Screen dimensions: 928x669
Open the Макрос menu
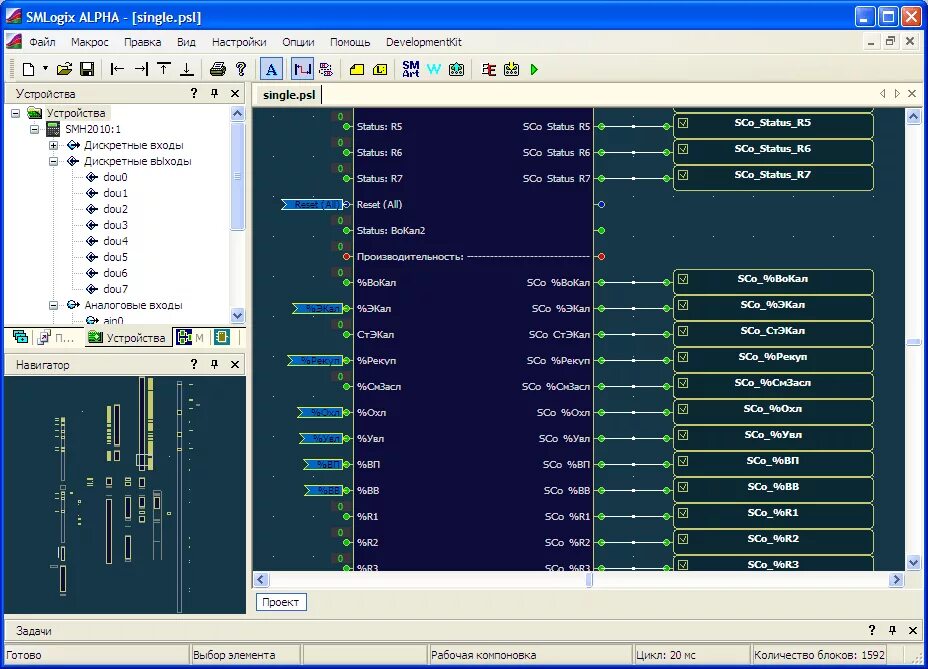(89, 42)
